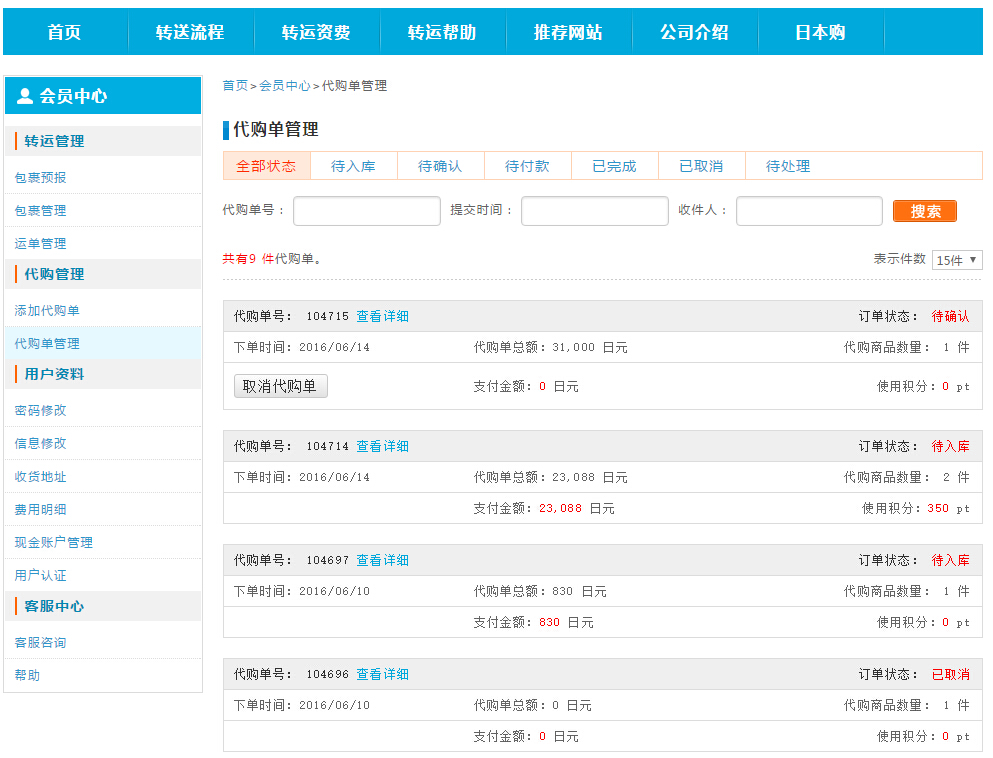Open 现金账户管理 from the sidebar
This screenshot has height=758, width=993.
click(x=53, y=542)
